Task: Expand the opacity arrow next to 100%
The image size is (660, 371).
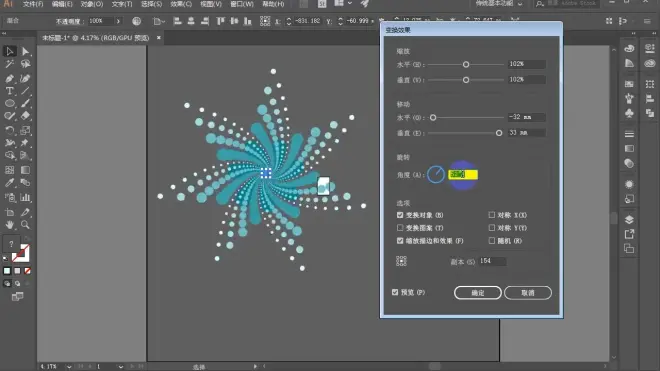Action: click(x=118, y=21)
